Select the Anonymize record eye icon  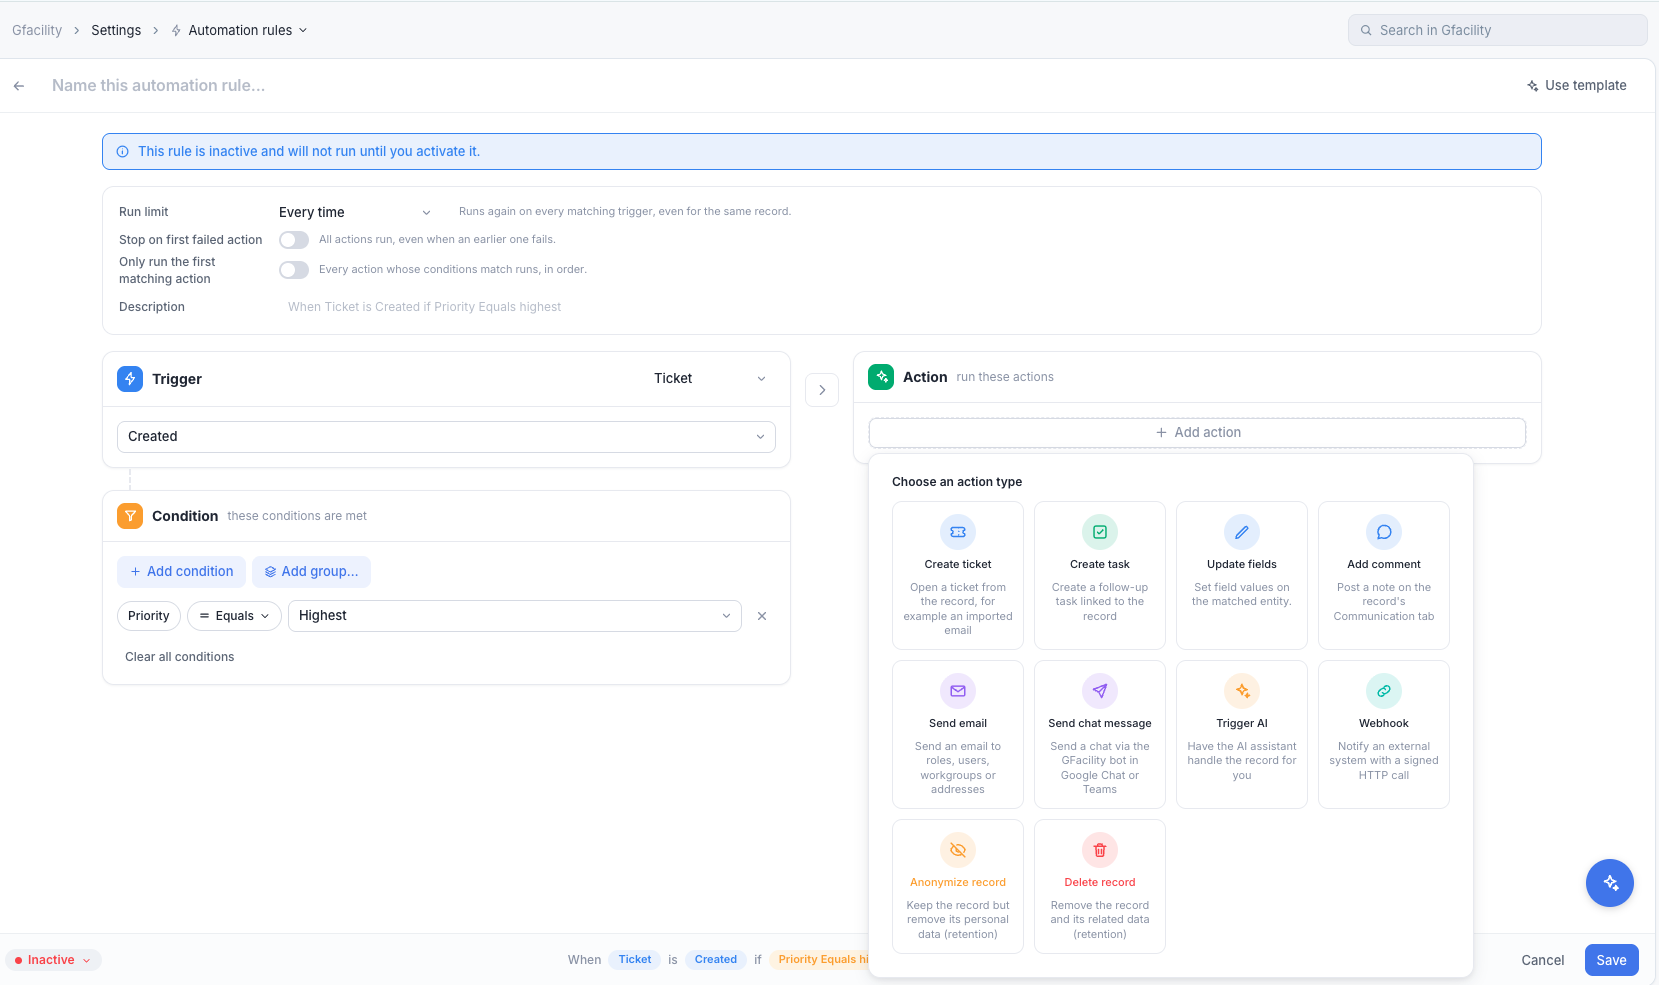(958, 850)
